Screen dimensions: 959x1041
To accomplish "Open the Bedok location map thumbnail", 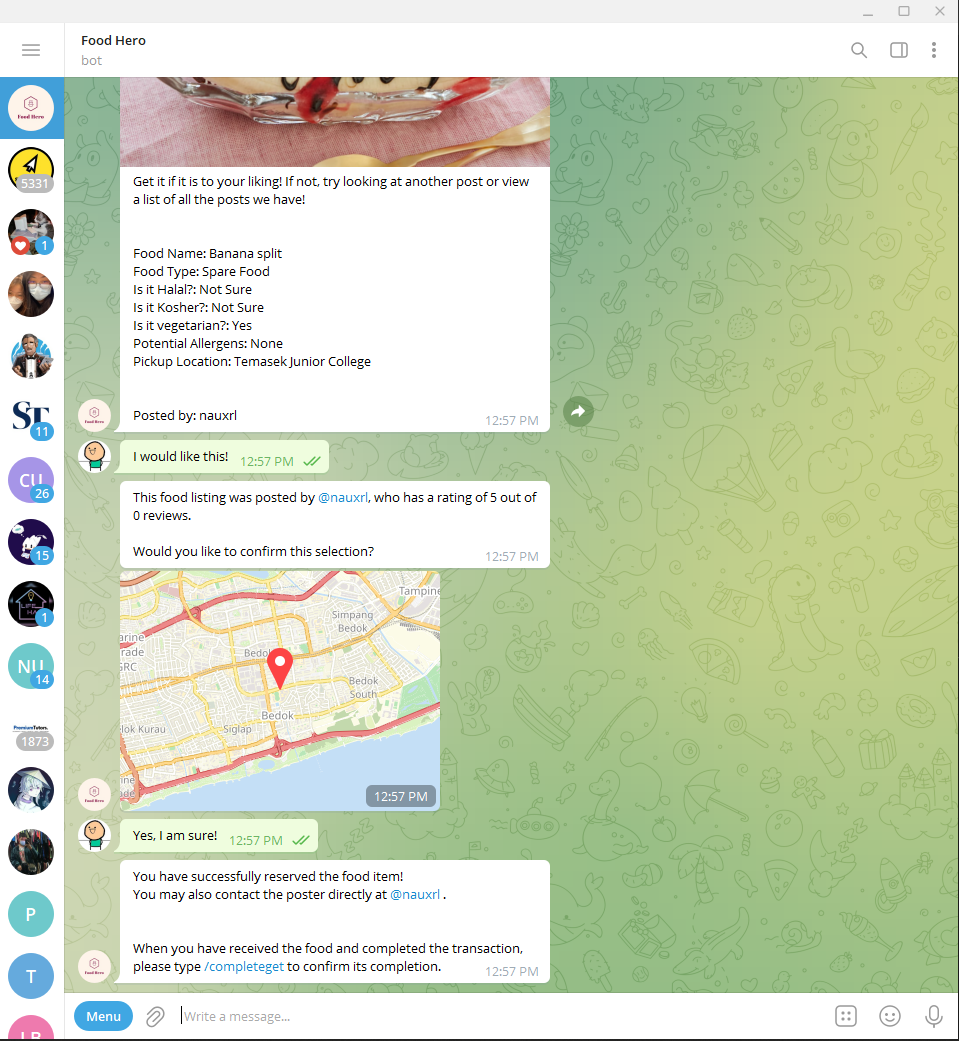I will click(280, 690).
